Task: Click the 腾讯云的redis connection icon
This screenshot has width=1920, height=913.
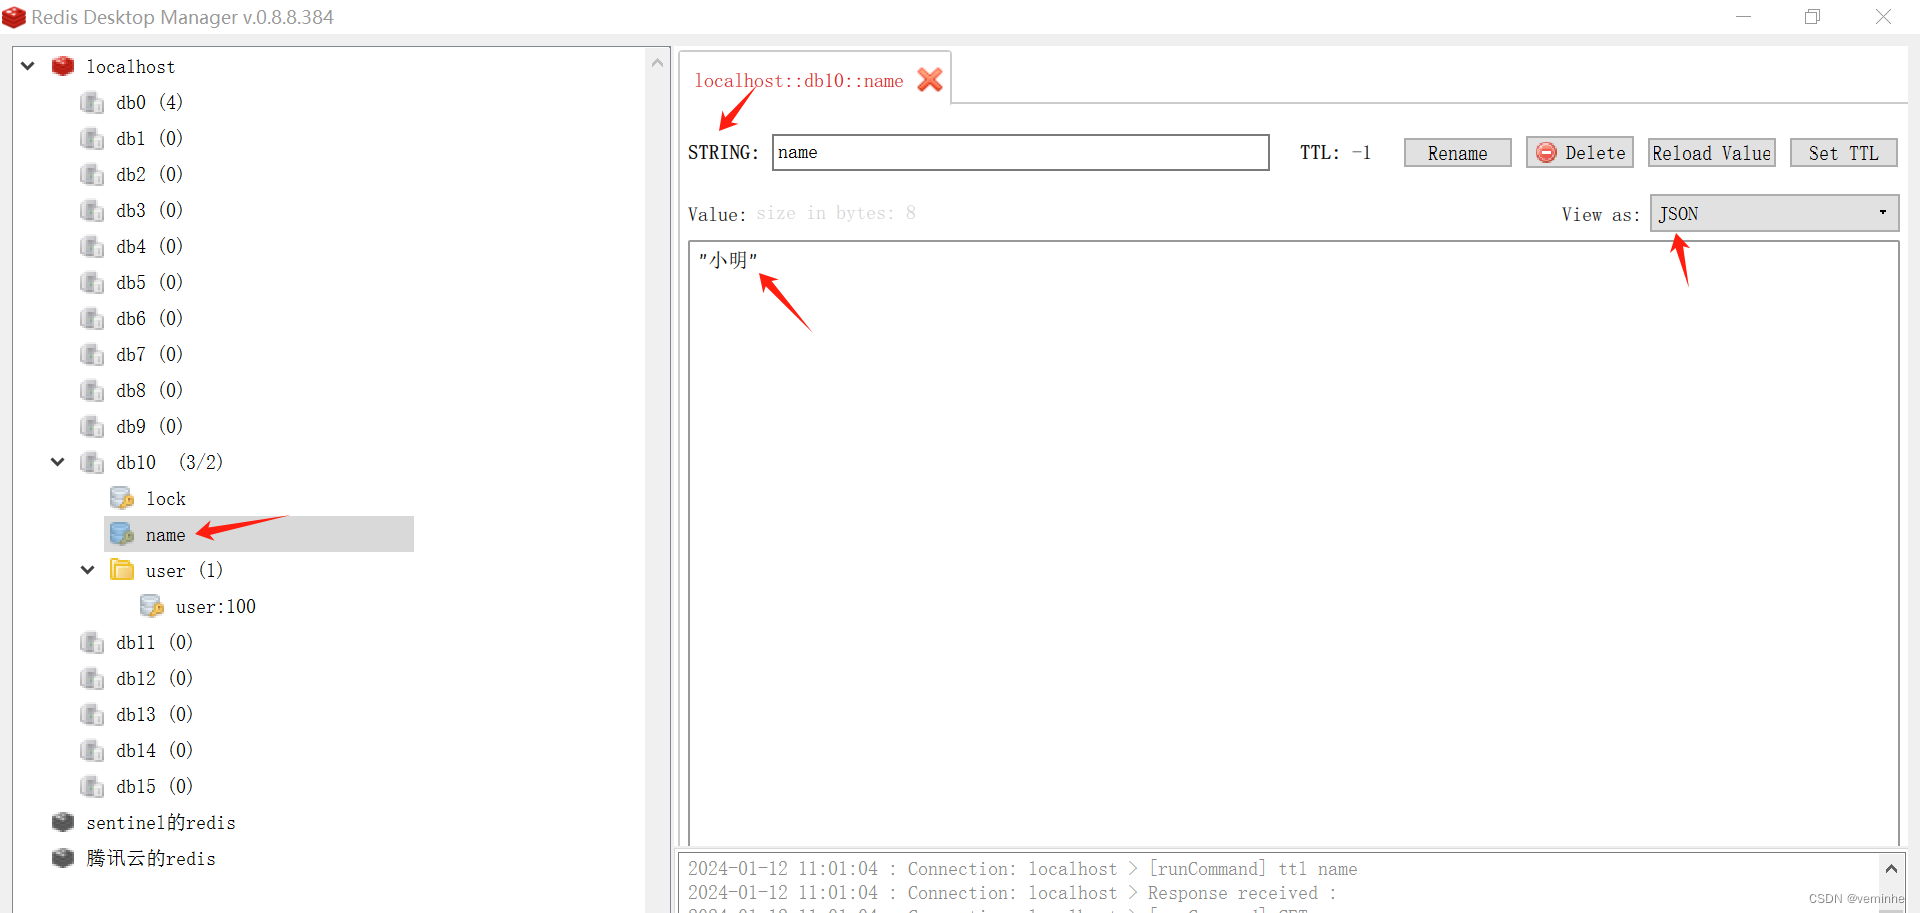Action: tap(63, 858)
